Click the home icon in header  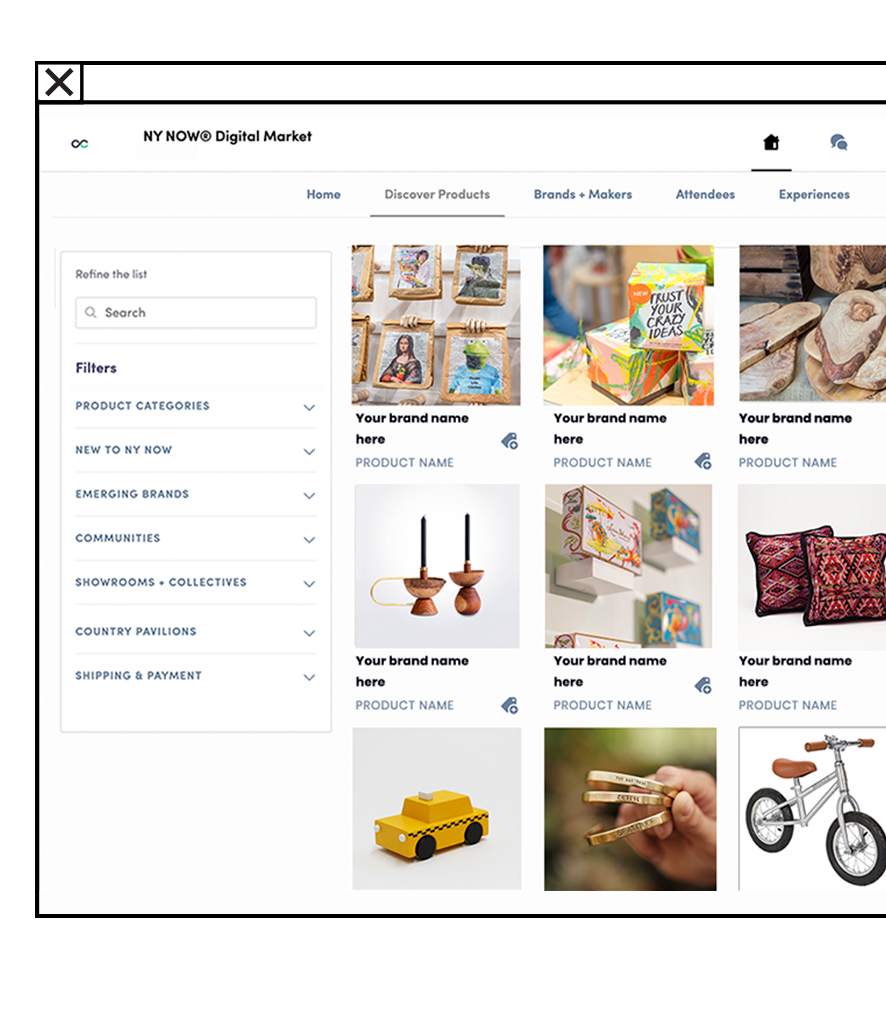coord(771,142)
